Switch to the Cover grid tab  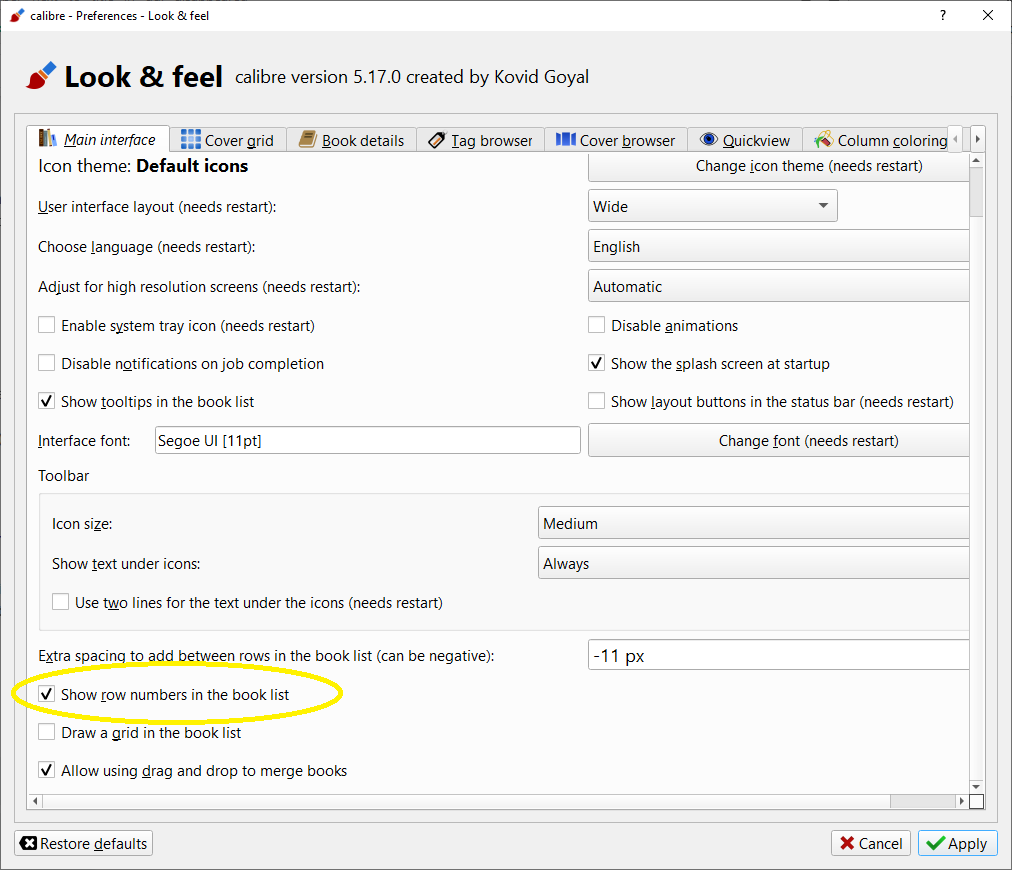tap(227, 140)
